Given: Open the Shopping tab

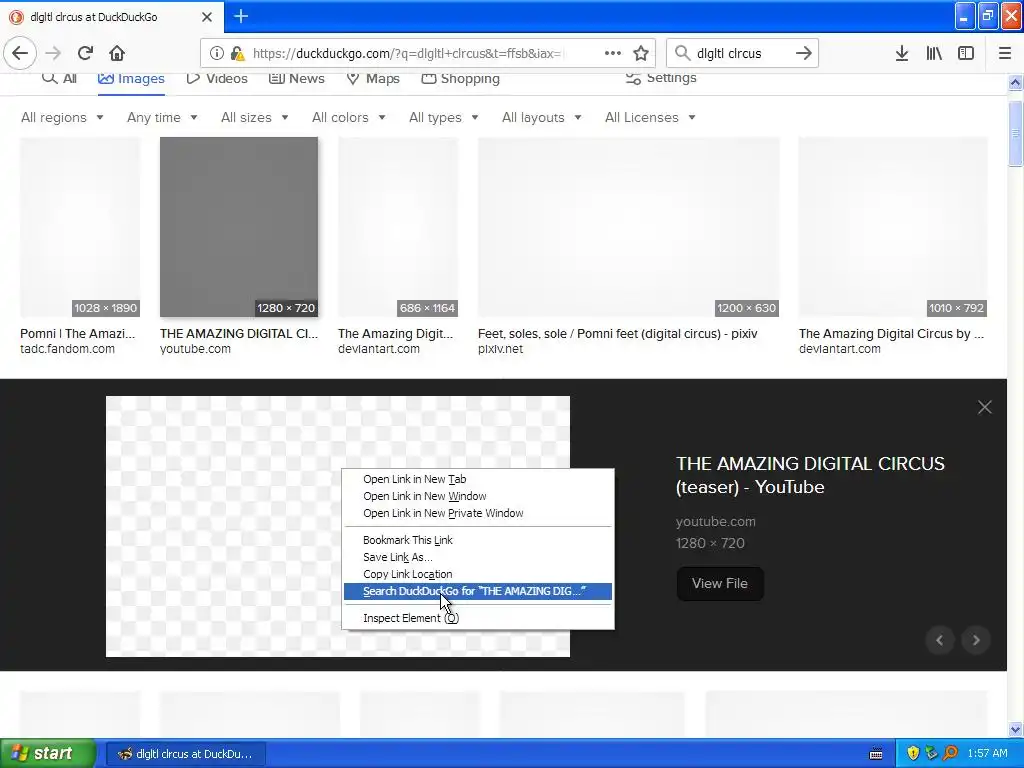Looking at the screenshot, I should (460, 78).
